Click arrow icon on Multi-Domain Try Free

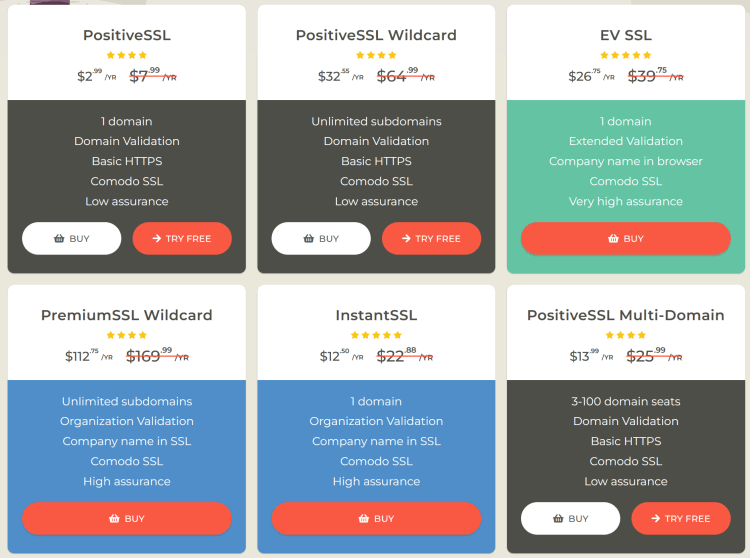[655, 519]
